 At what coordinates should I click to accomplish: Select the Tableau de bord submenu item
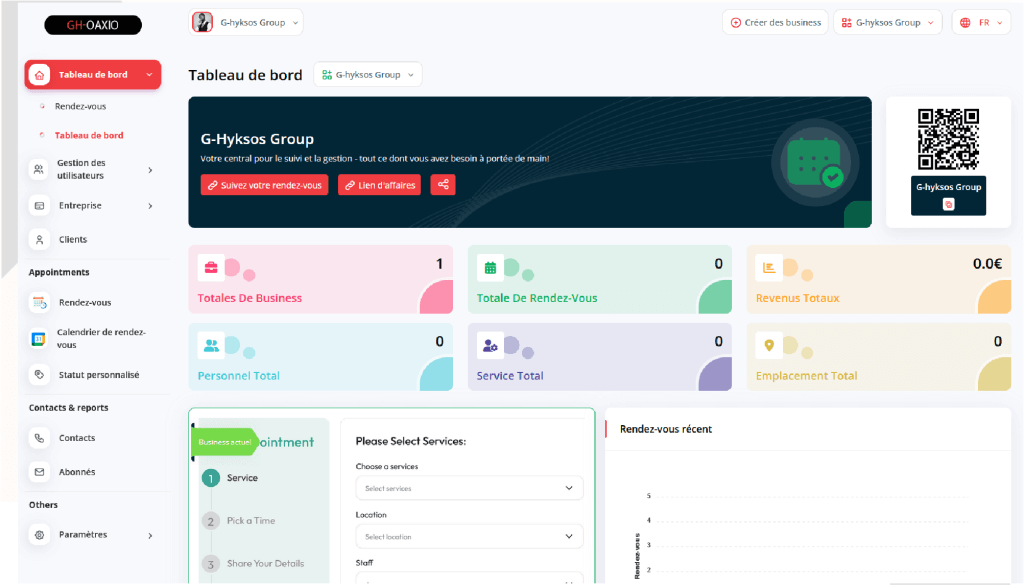point(89,135)
